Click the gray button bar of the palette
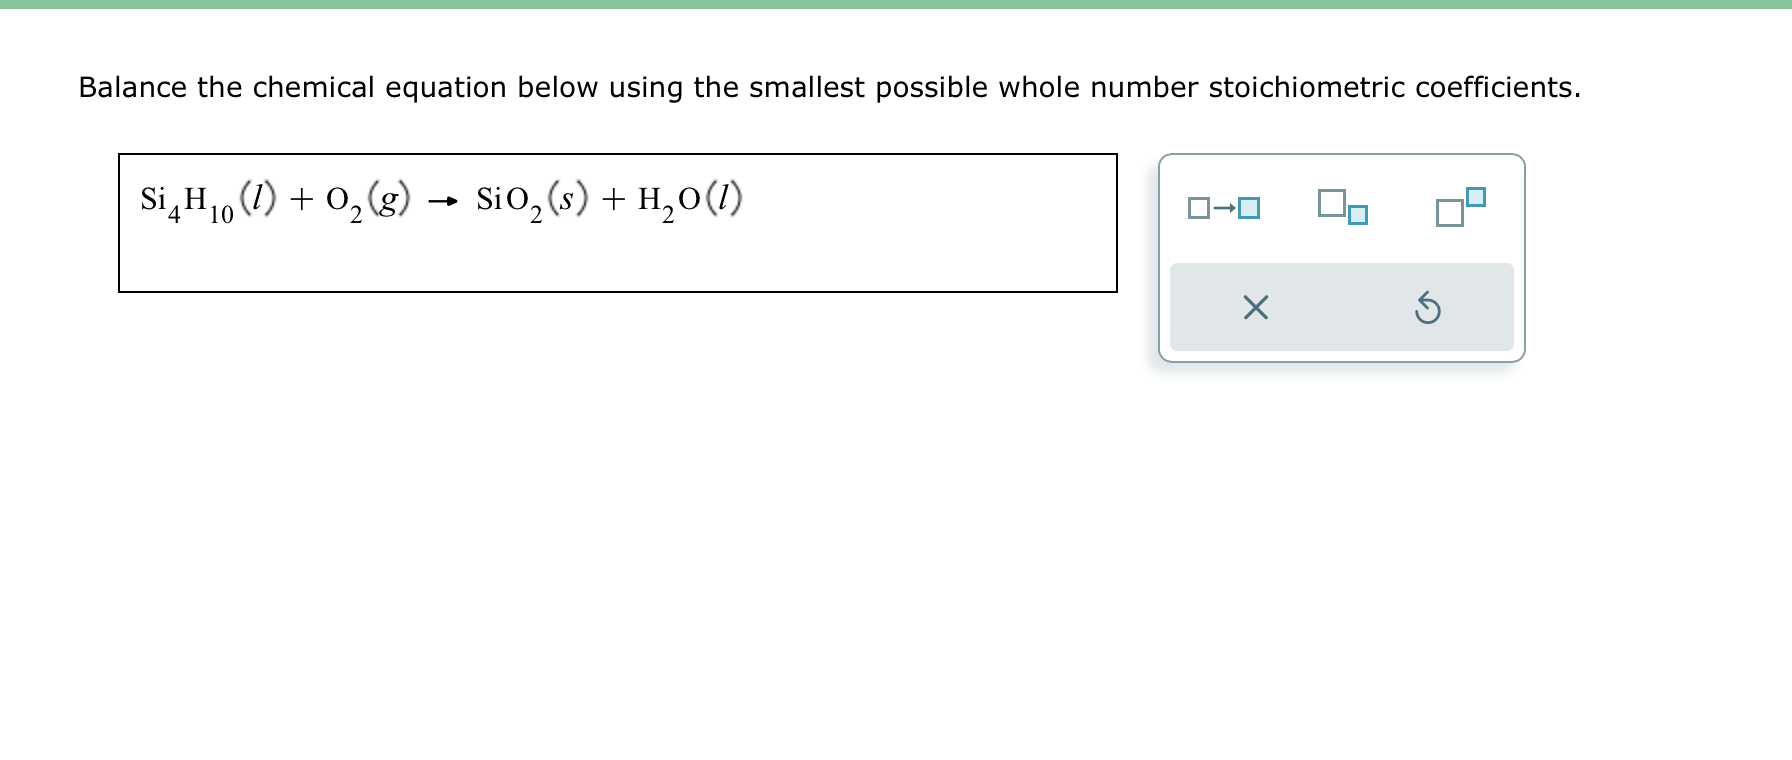Image resolution: width=1792 pixels, height=760 pixels. [x=1341, y=308]
